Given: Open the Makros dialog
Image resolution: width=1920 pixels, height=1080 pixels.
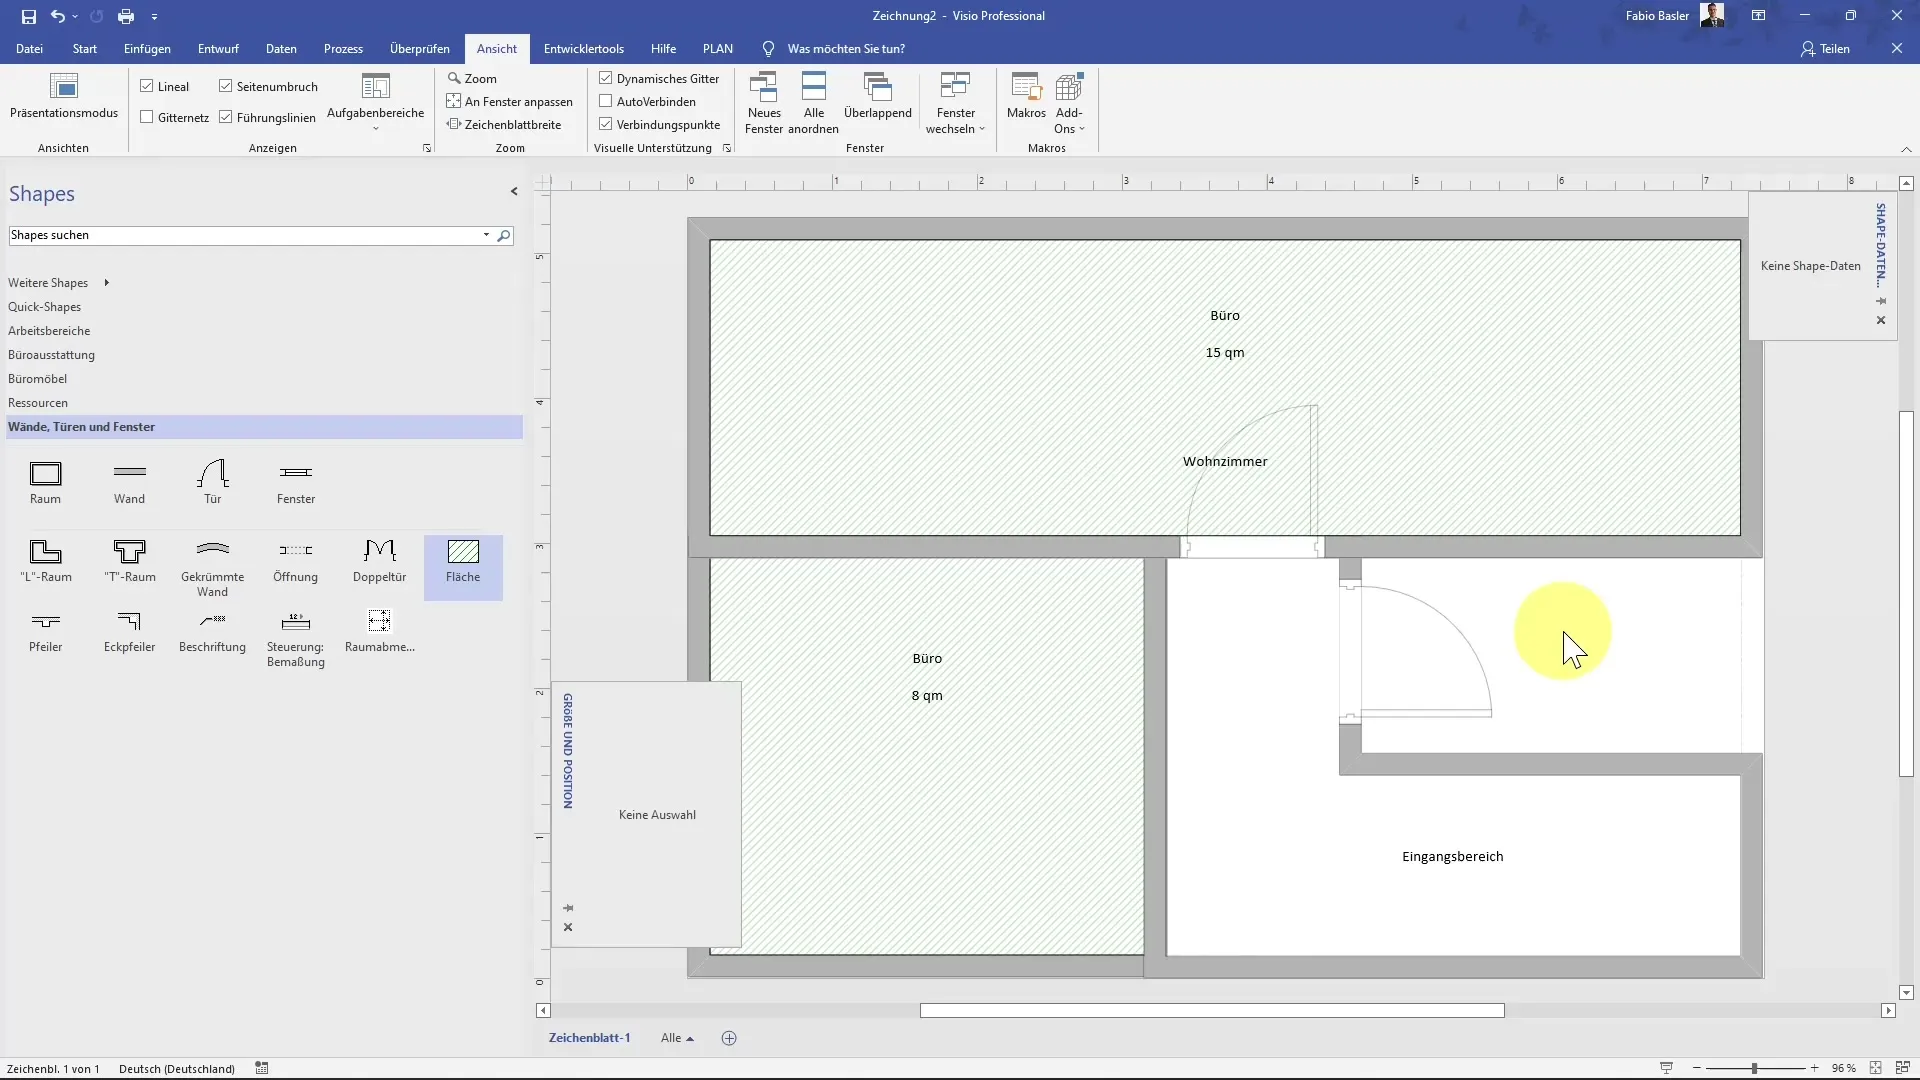Looking at the screenshot, I should point(1026,97).
